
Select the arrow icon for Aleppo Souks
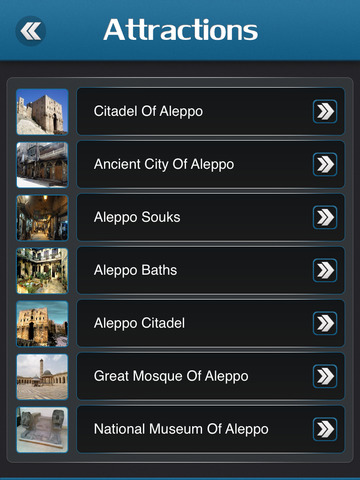tap(325, 217)
